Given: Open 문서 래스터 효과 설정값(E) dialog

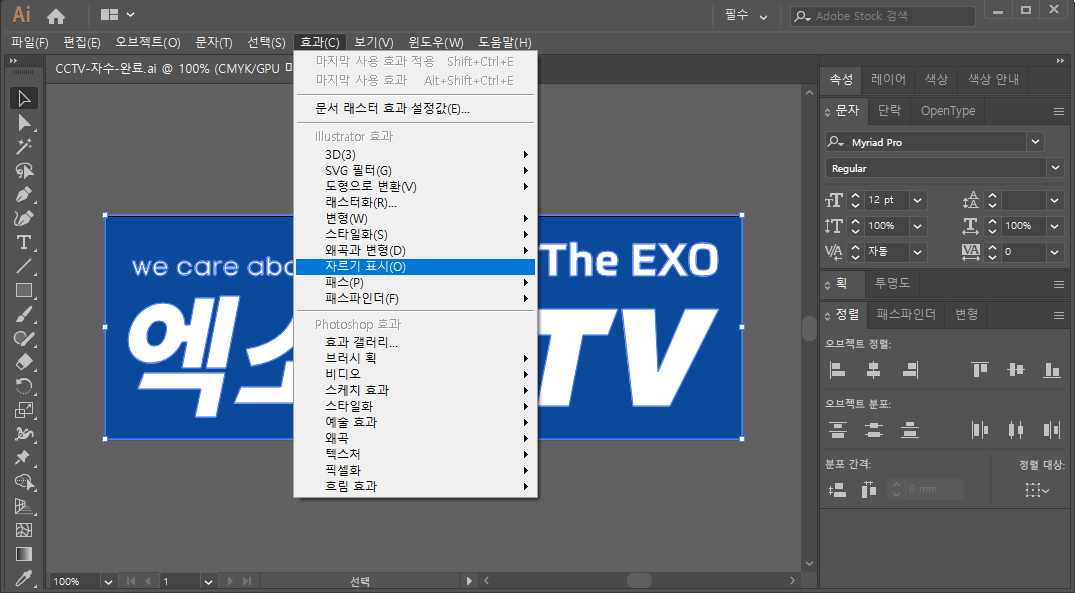Looking at the screenshot, I should (415, 108).
